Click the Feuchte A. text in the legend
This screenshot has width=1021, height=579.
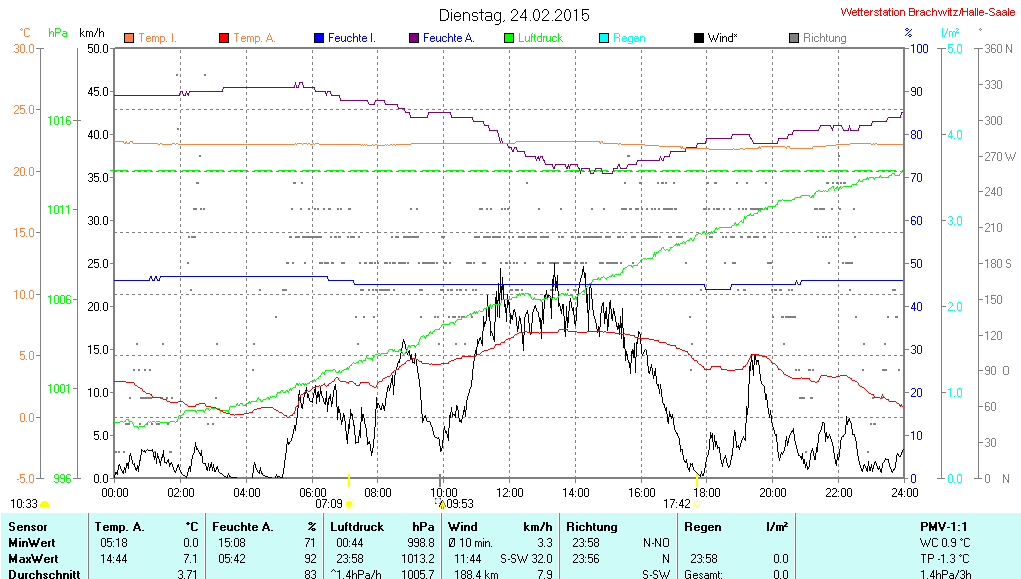click(448, 38)
